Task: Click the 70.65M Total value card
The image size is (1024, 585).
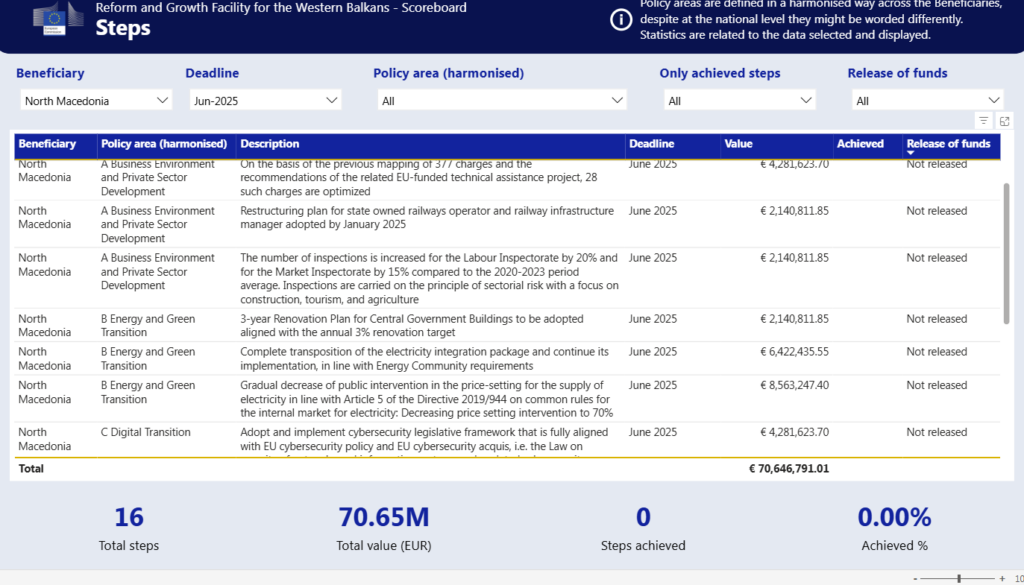Action: tap(384, 528)
